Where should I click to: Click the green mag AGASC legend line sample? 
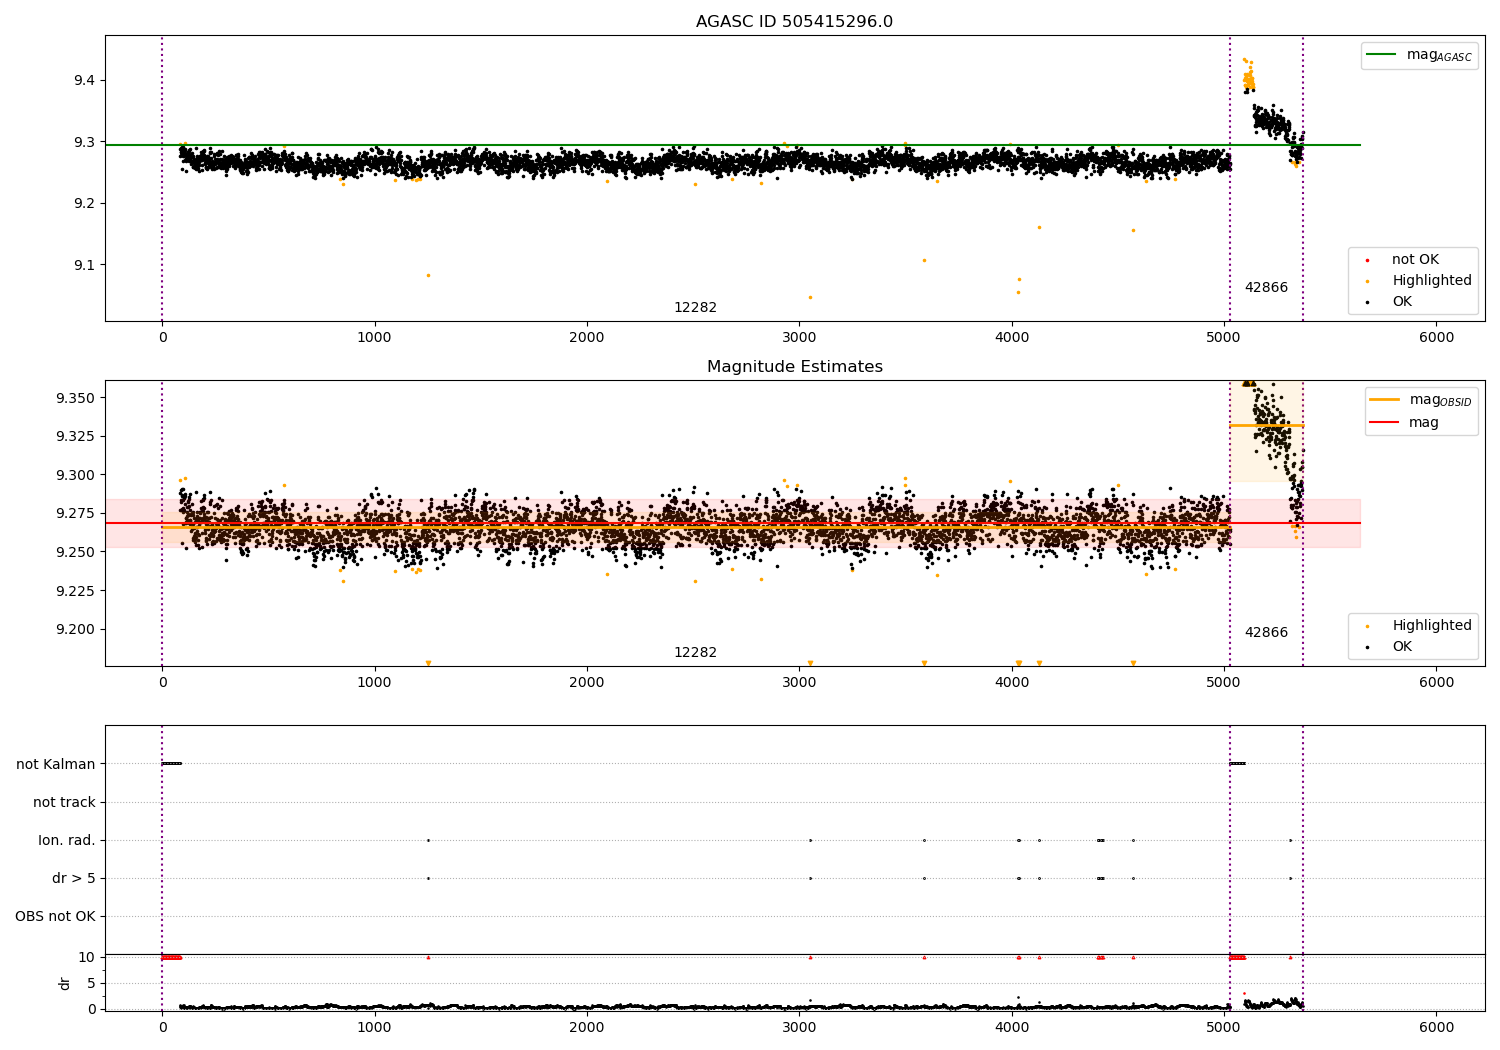tap(1382, 55)
